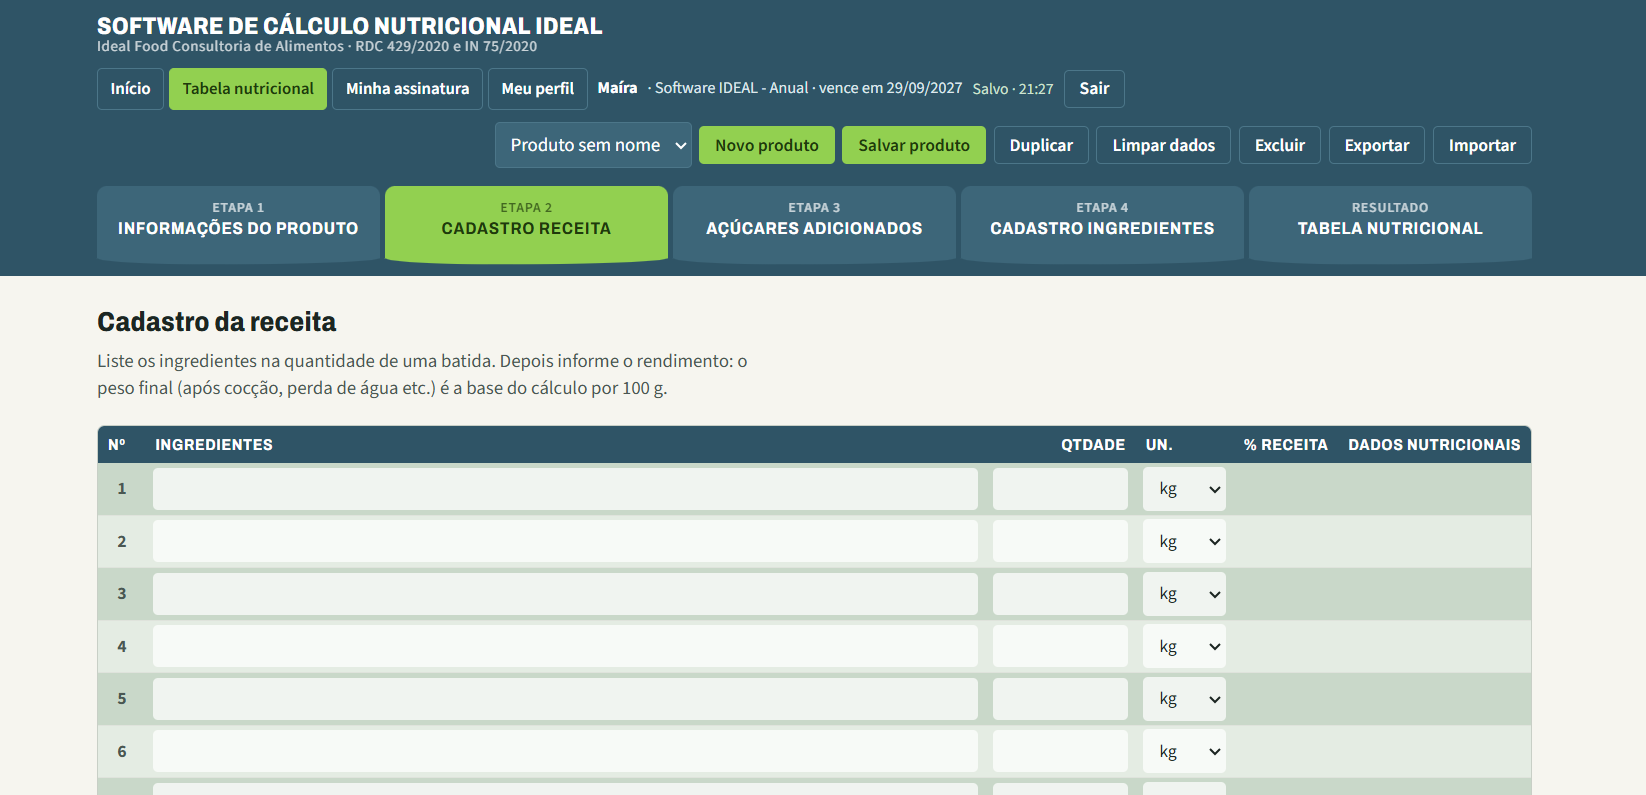The height and width of the screenshot is (795, 1646).
Task: Go to the Início page
Action: coord(130,89)
